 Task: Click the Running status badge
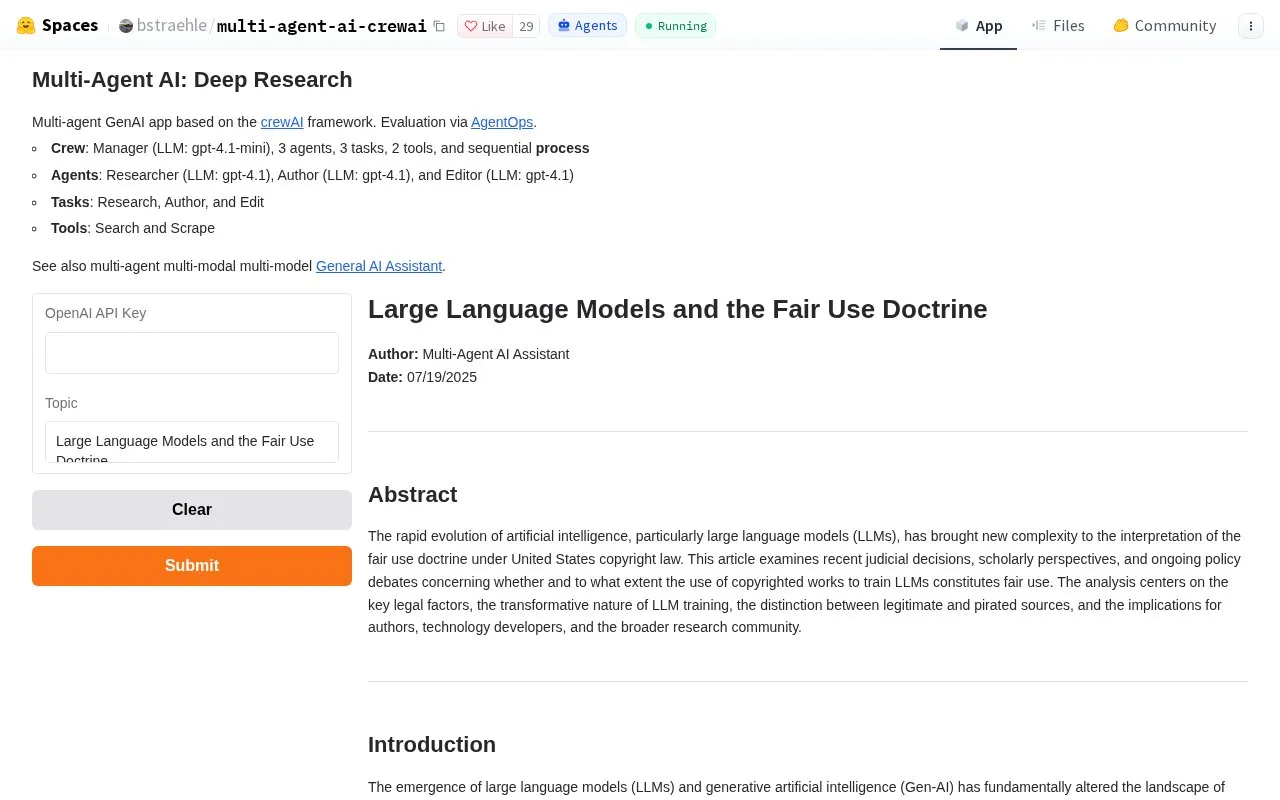675,25
